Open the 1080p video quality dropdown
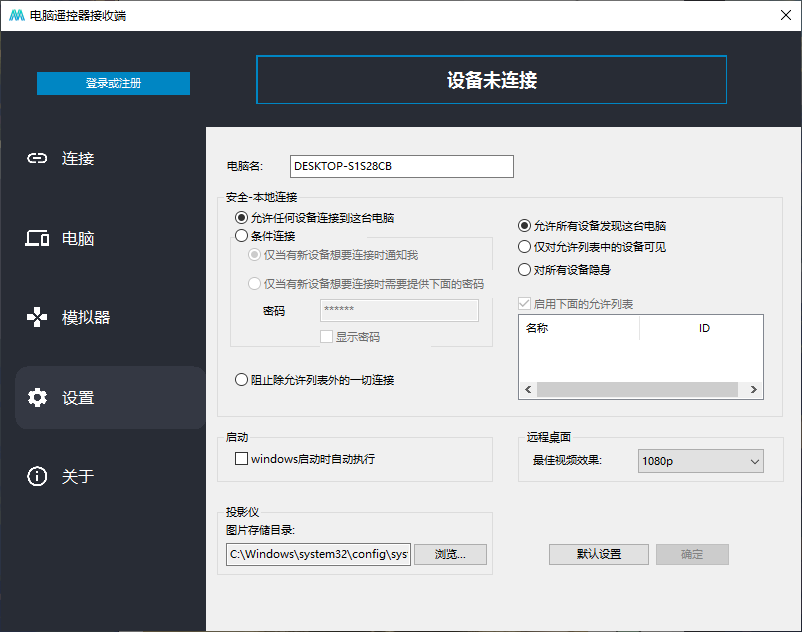Viewport: 802px width, 632px height. pyautogui.click(x=700, y=461)
